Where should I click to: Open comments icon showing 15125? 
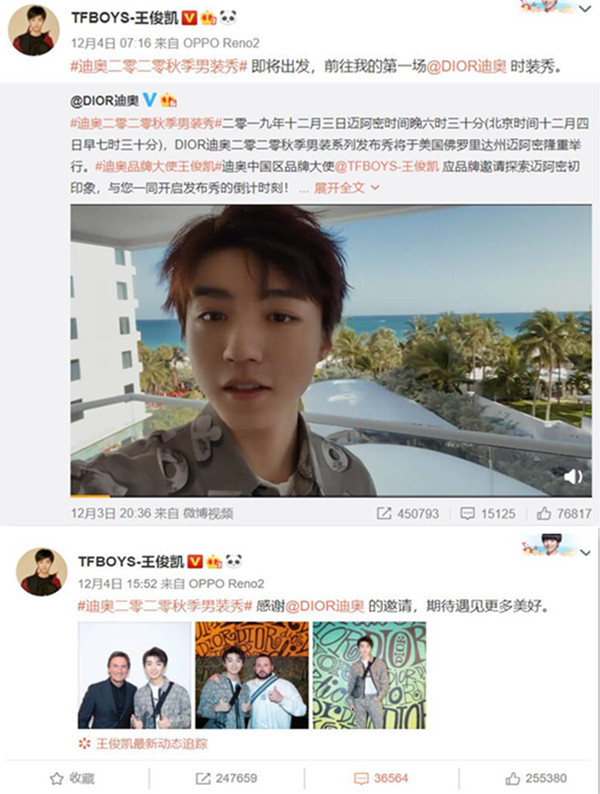[487, 513]
